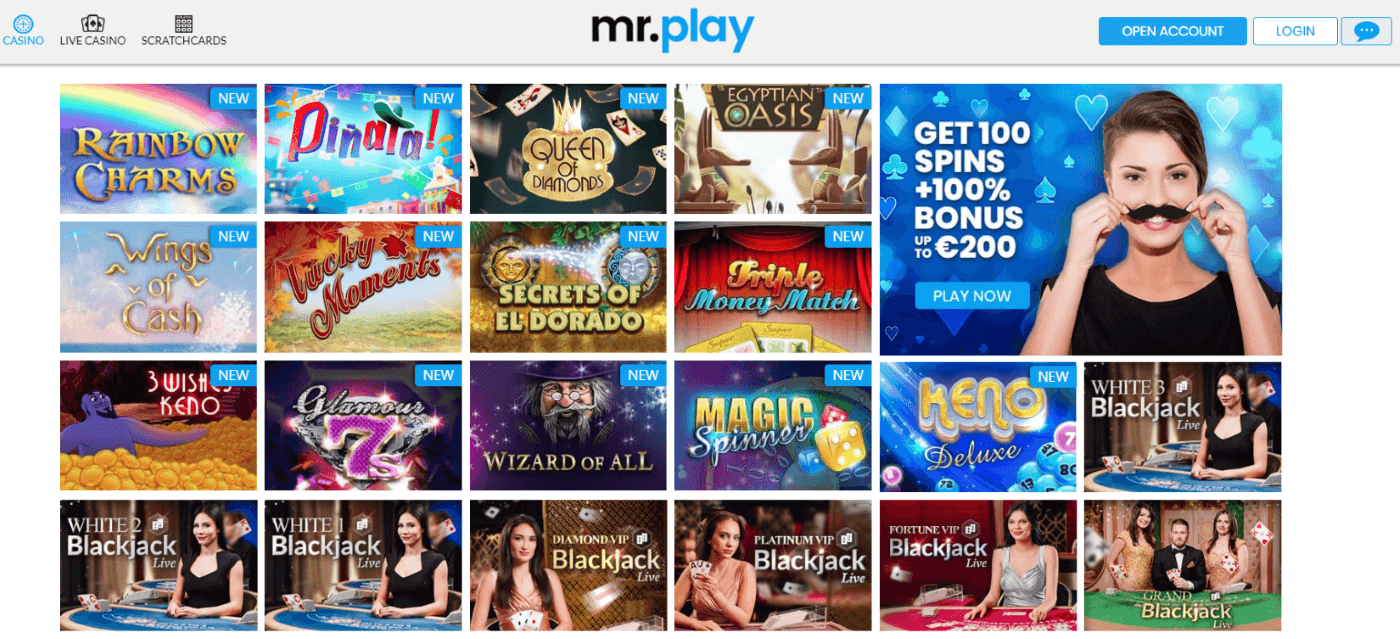Click the mr.play logo

[672, 30]
